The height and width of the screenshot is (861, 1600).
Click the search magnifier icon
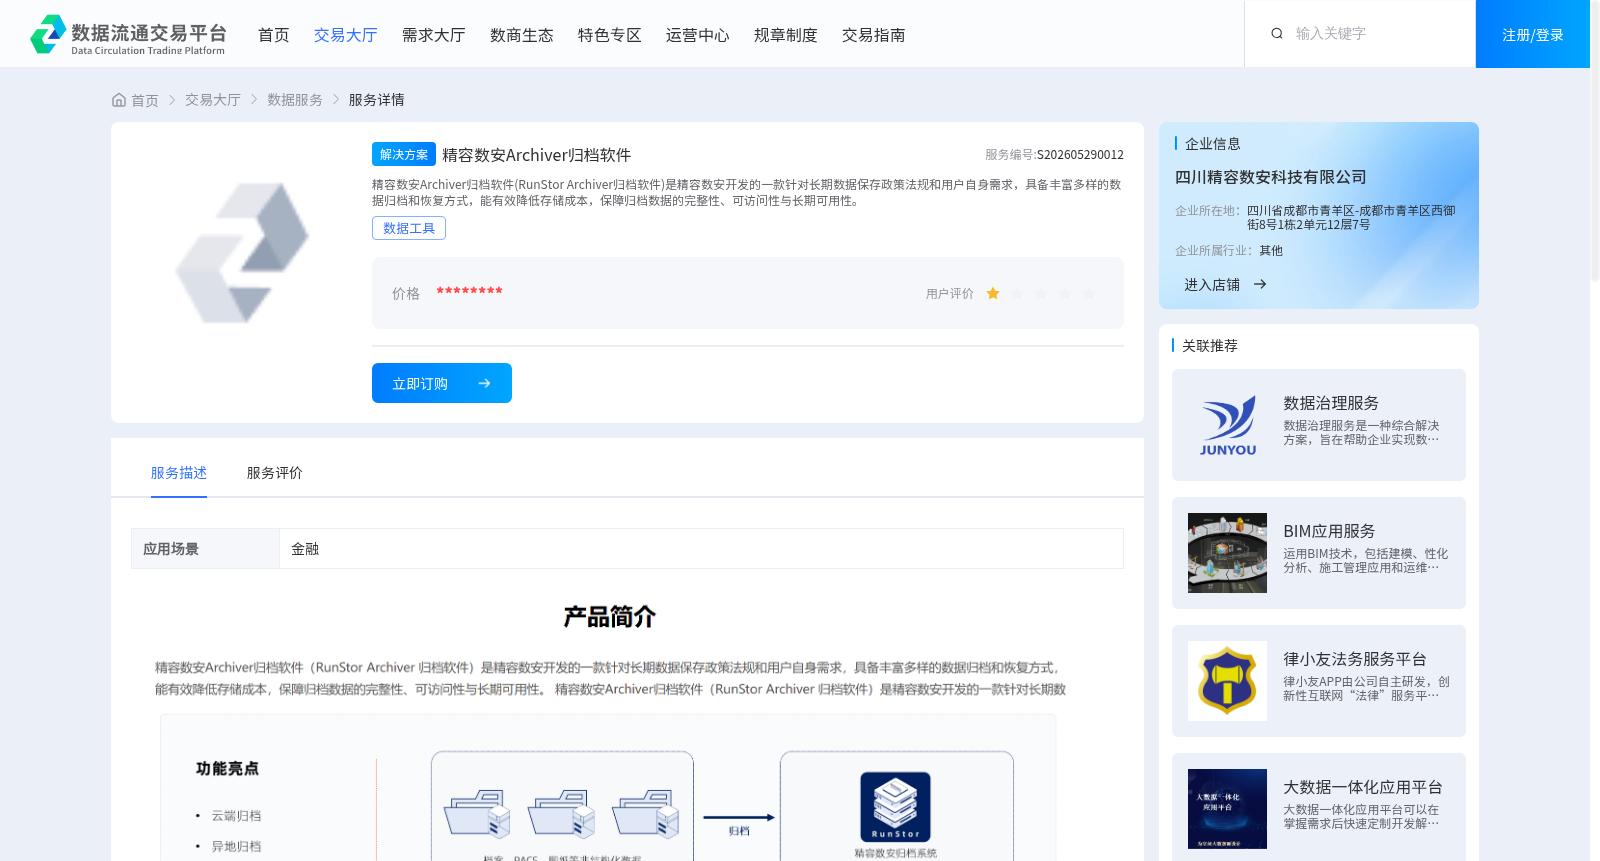pos(1277,34)
